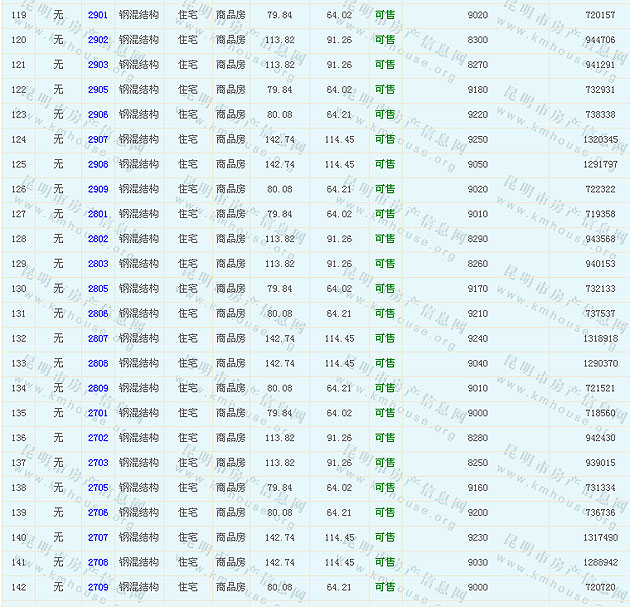Click the 2908 room link

(97, 165)
